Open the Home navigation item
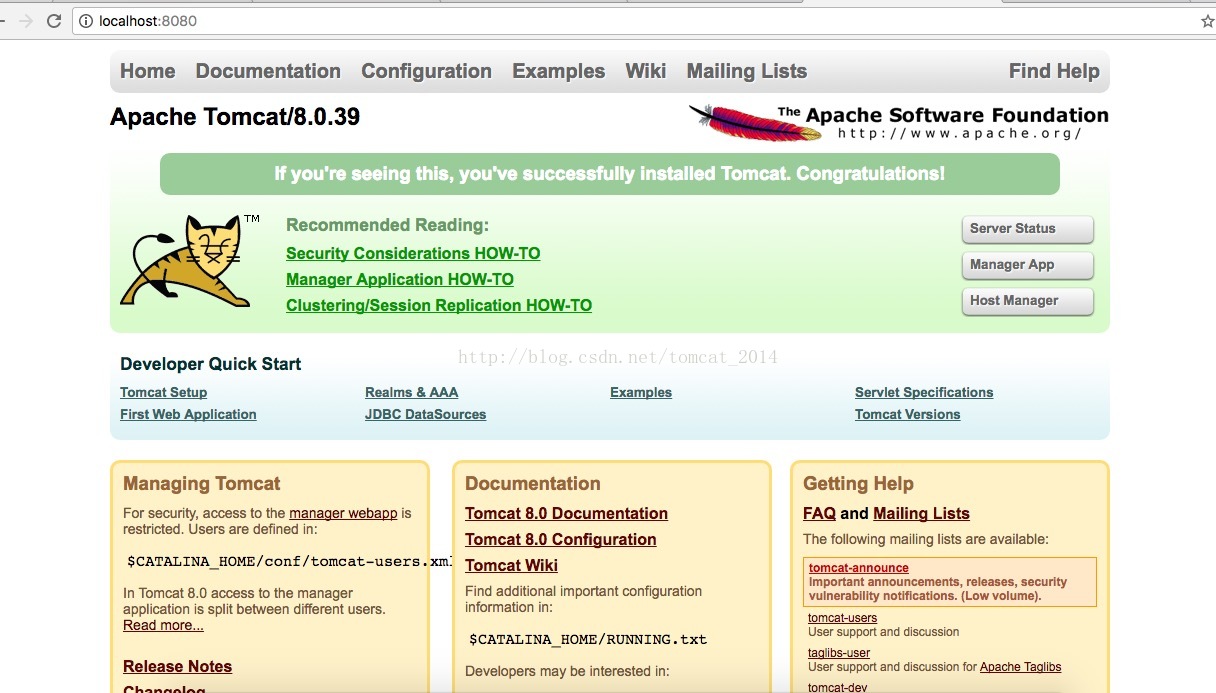 (x=148, y=71)
